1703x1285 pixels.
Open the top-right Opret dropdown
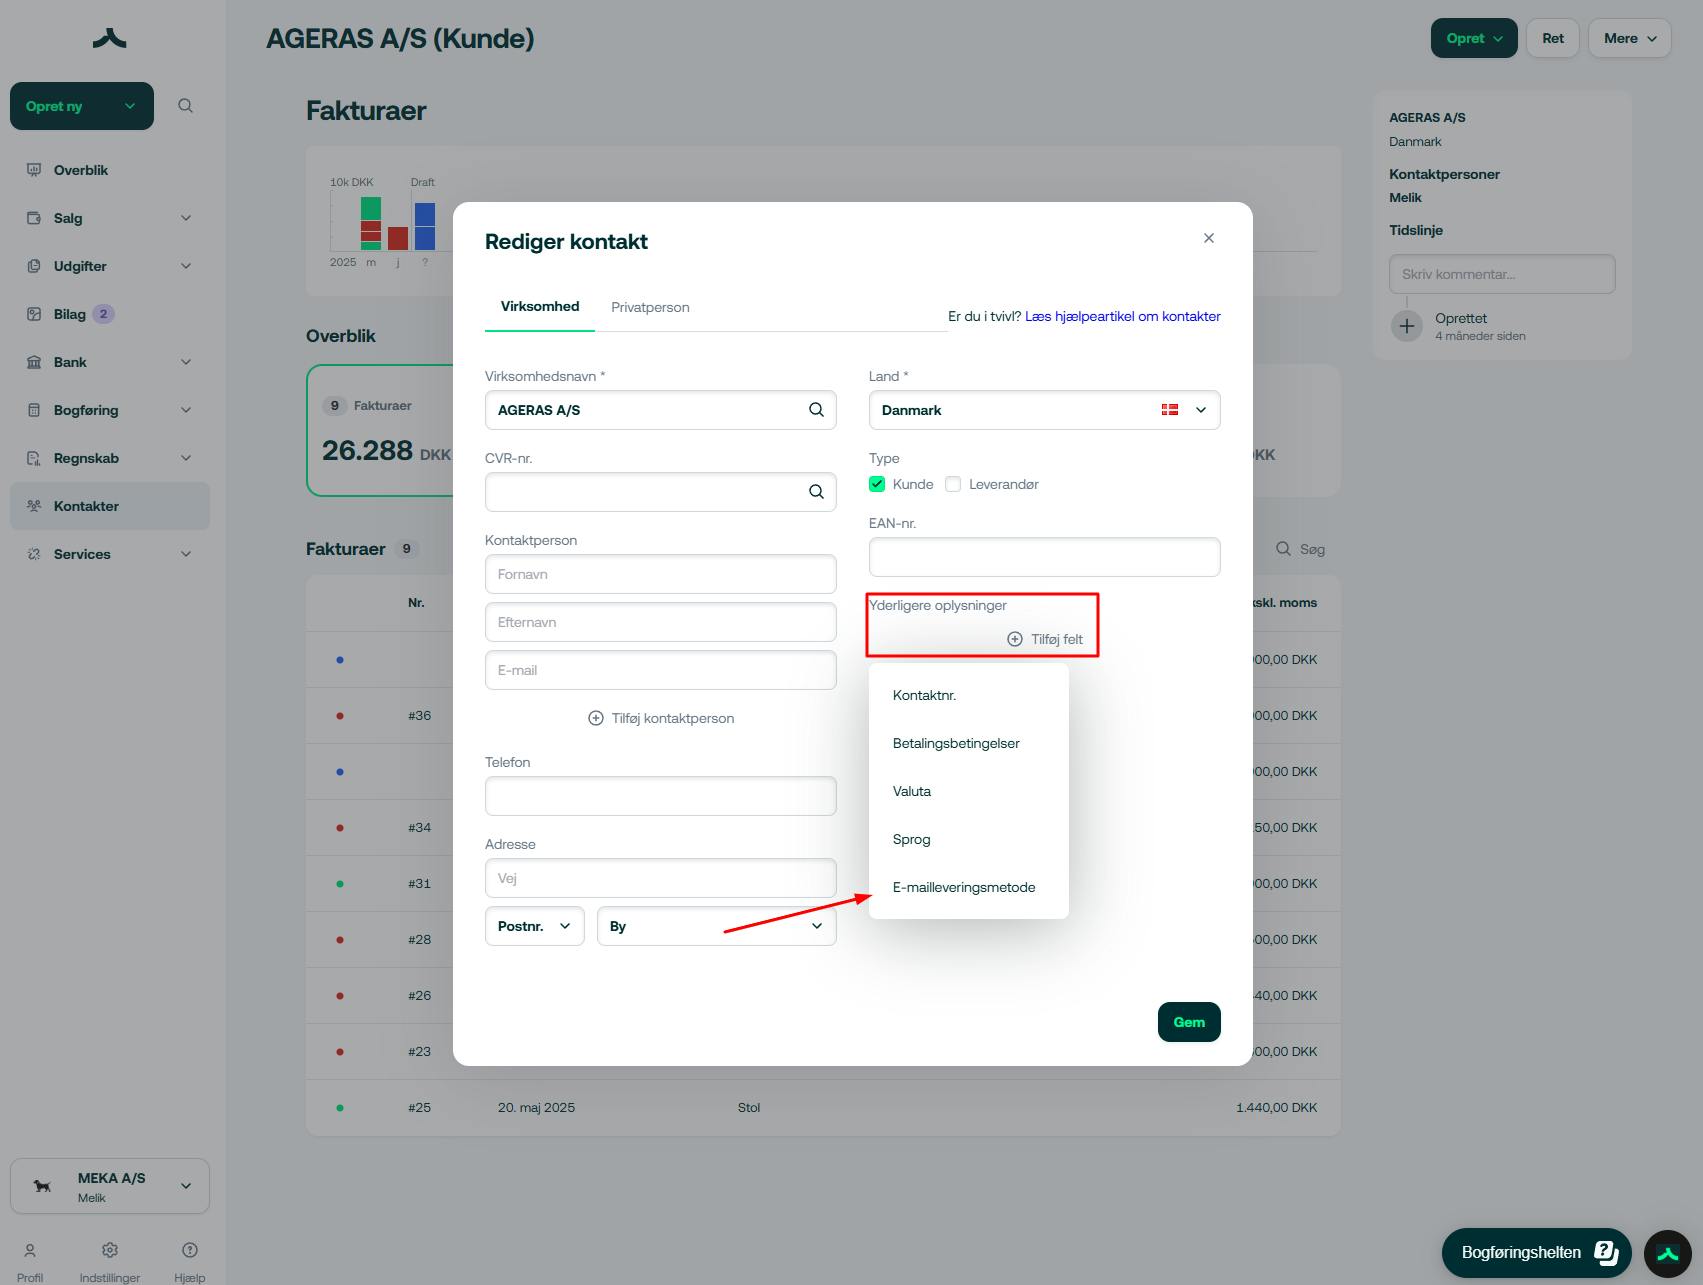(x=1474, y=38)
